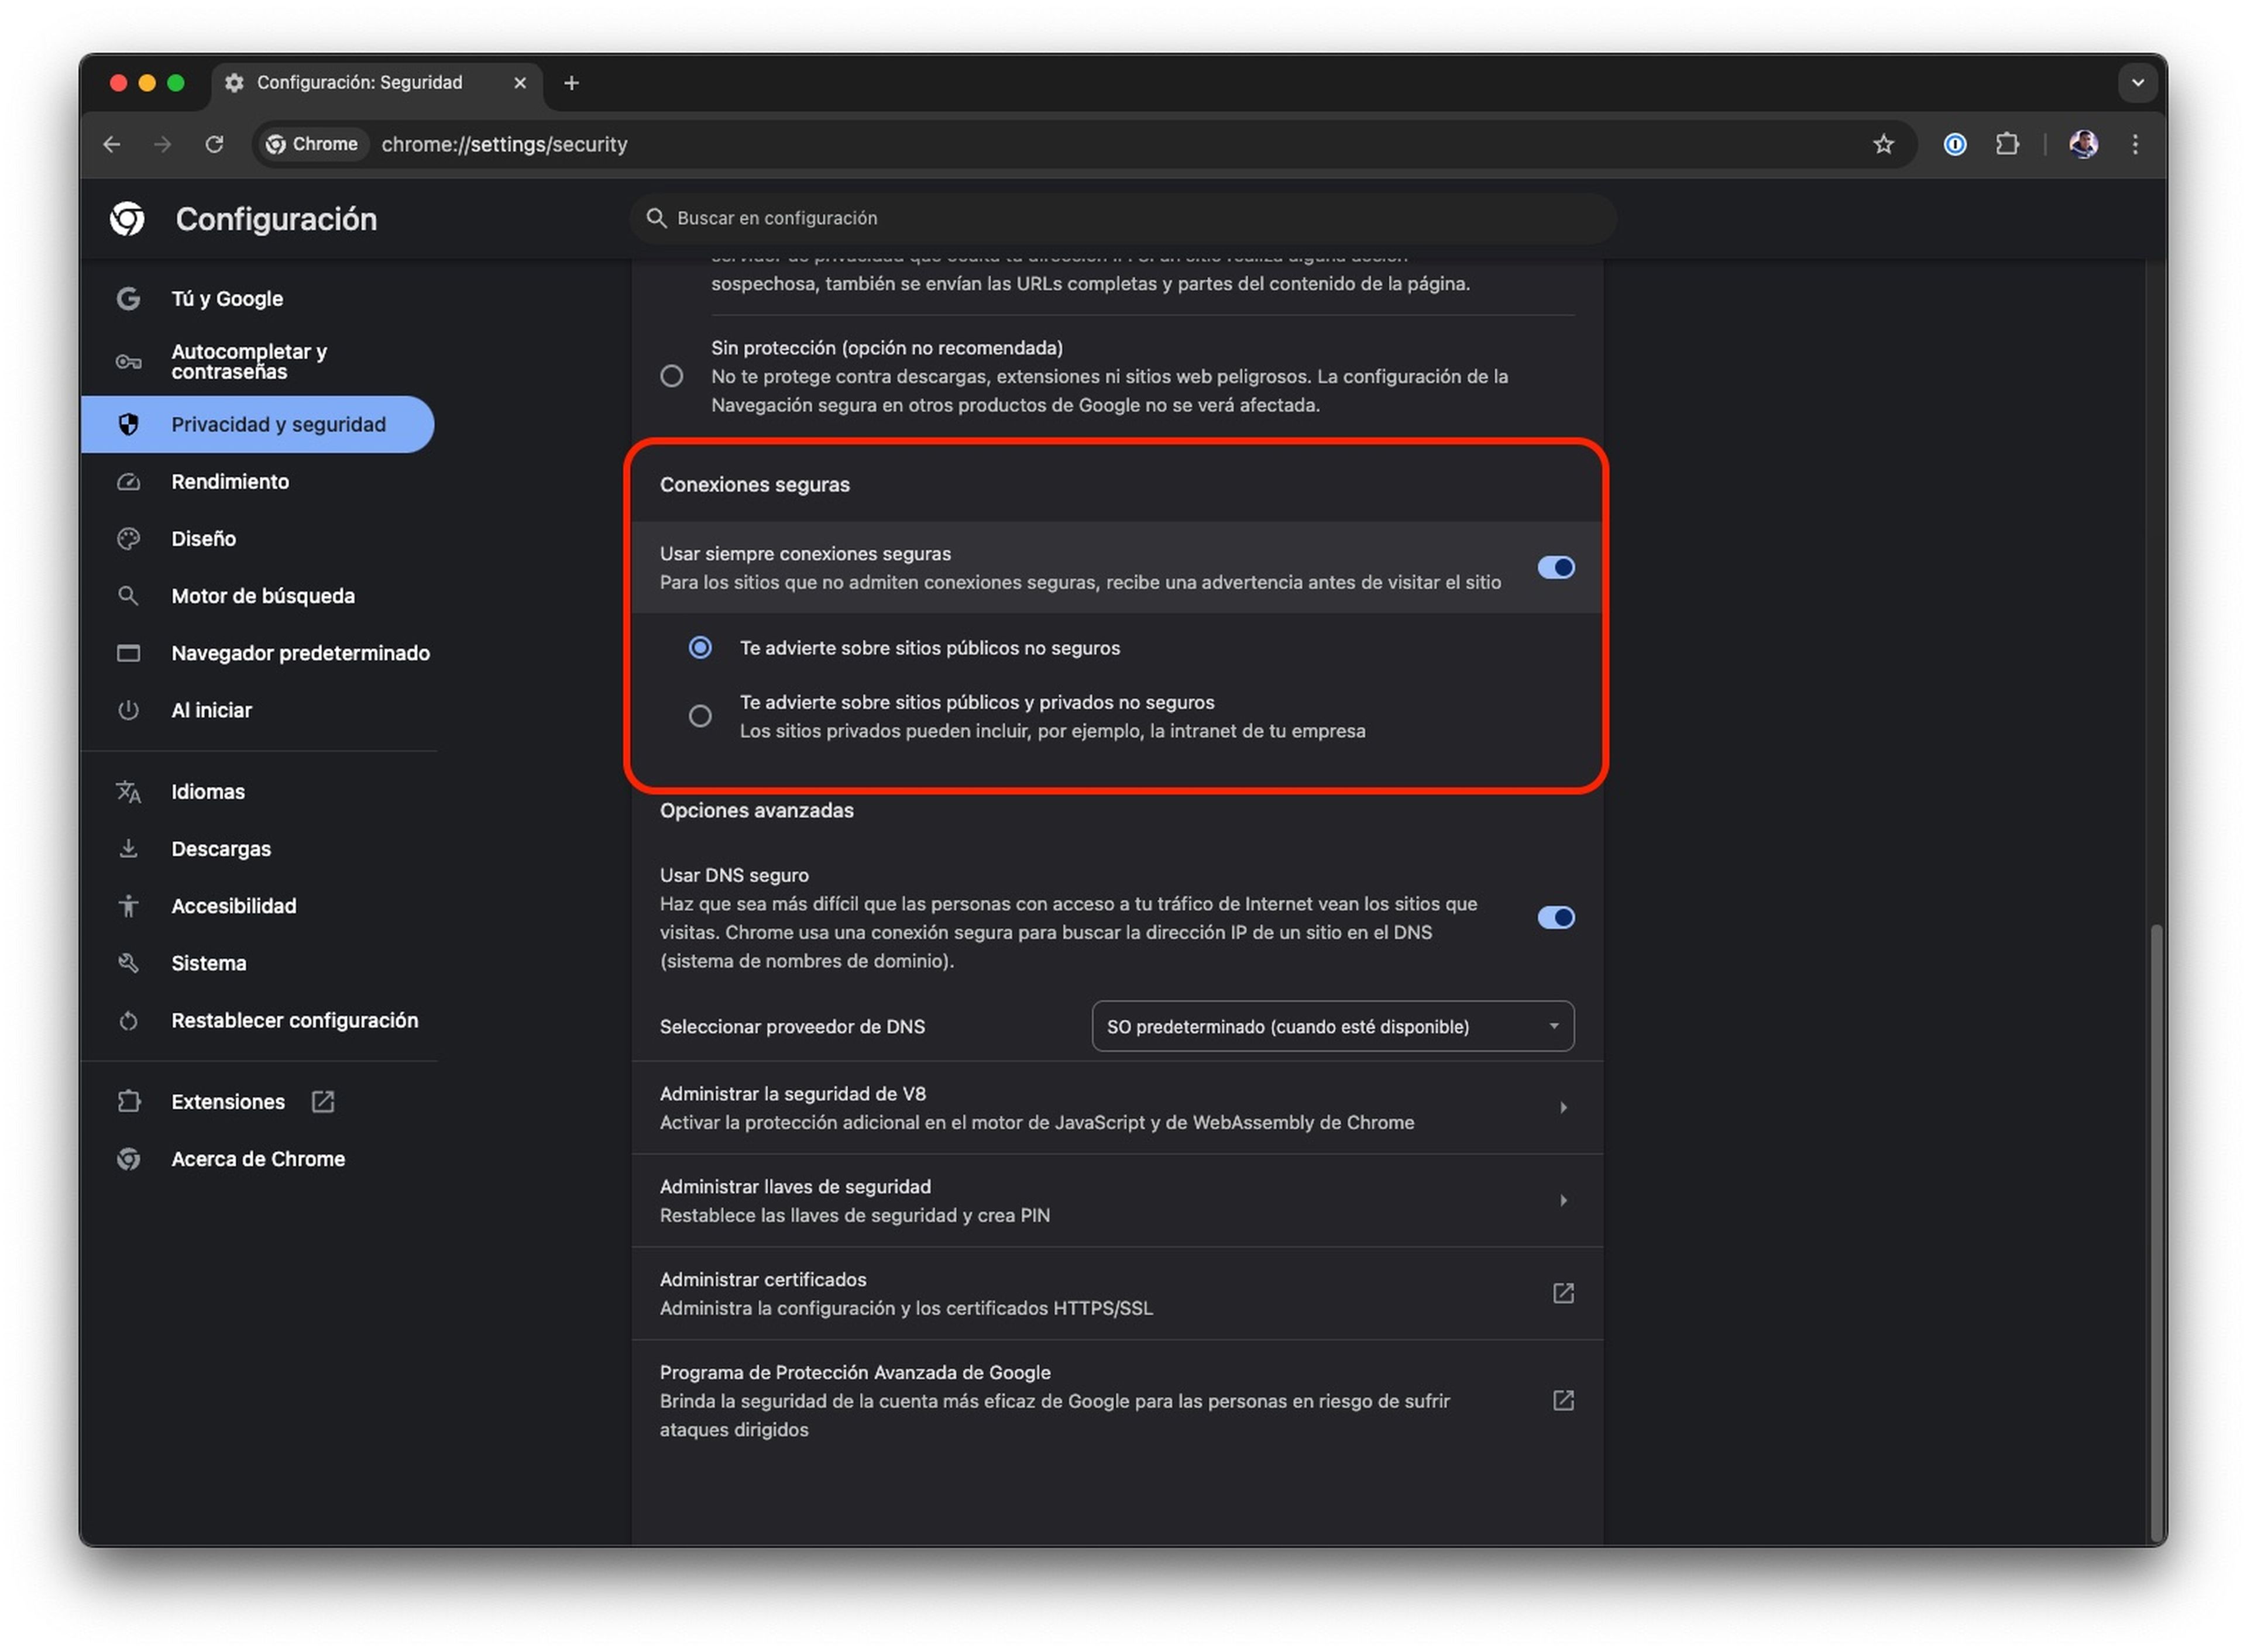2247x1652 pixels.
Task: Select radio for sitios públicos y privados
Action: 700,716
